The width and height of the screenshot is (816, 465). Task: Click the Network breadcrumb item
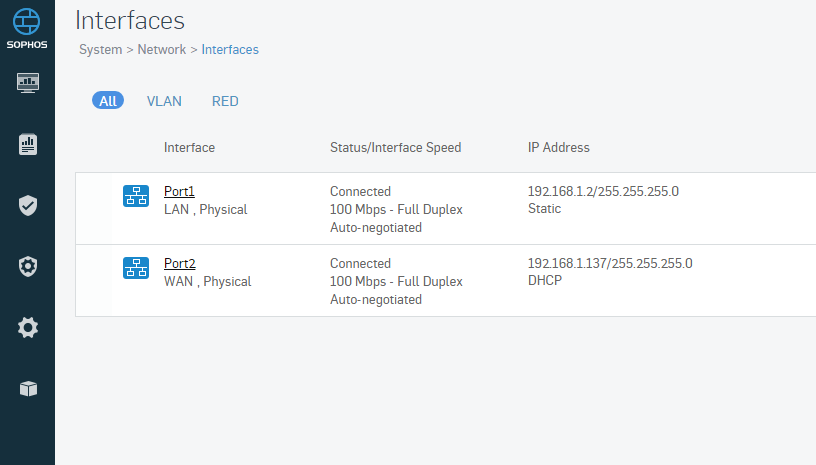161,49
